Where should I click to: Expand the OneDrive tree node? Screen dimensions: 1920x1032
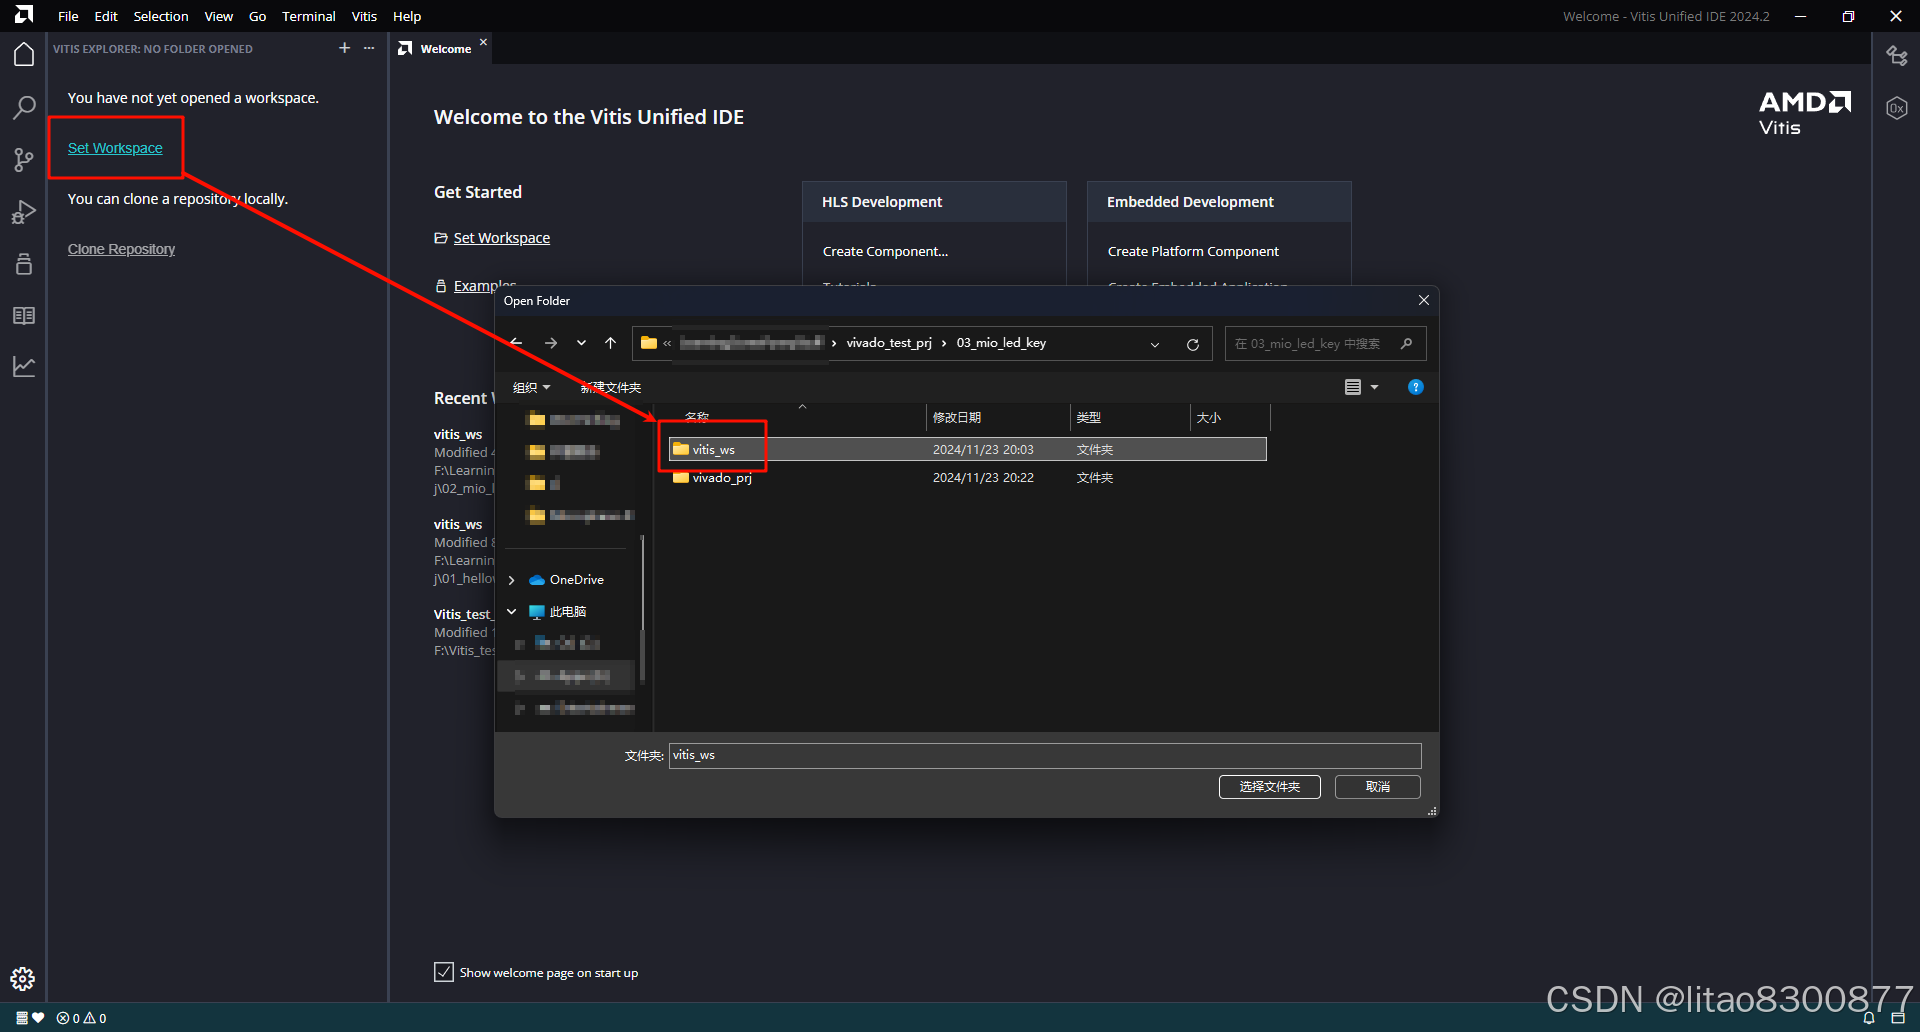pos(512,580)
